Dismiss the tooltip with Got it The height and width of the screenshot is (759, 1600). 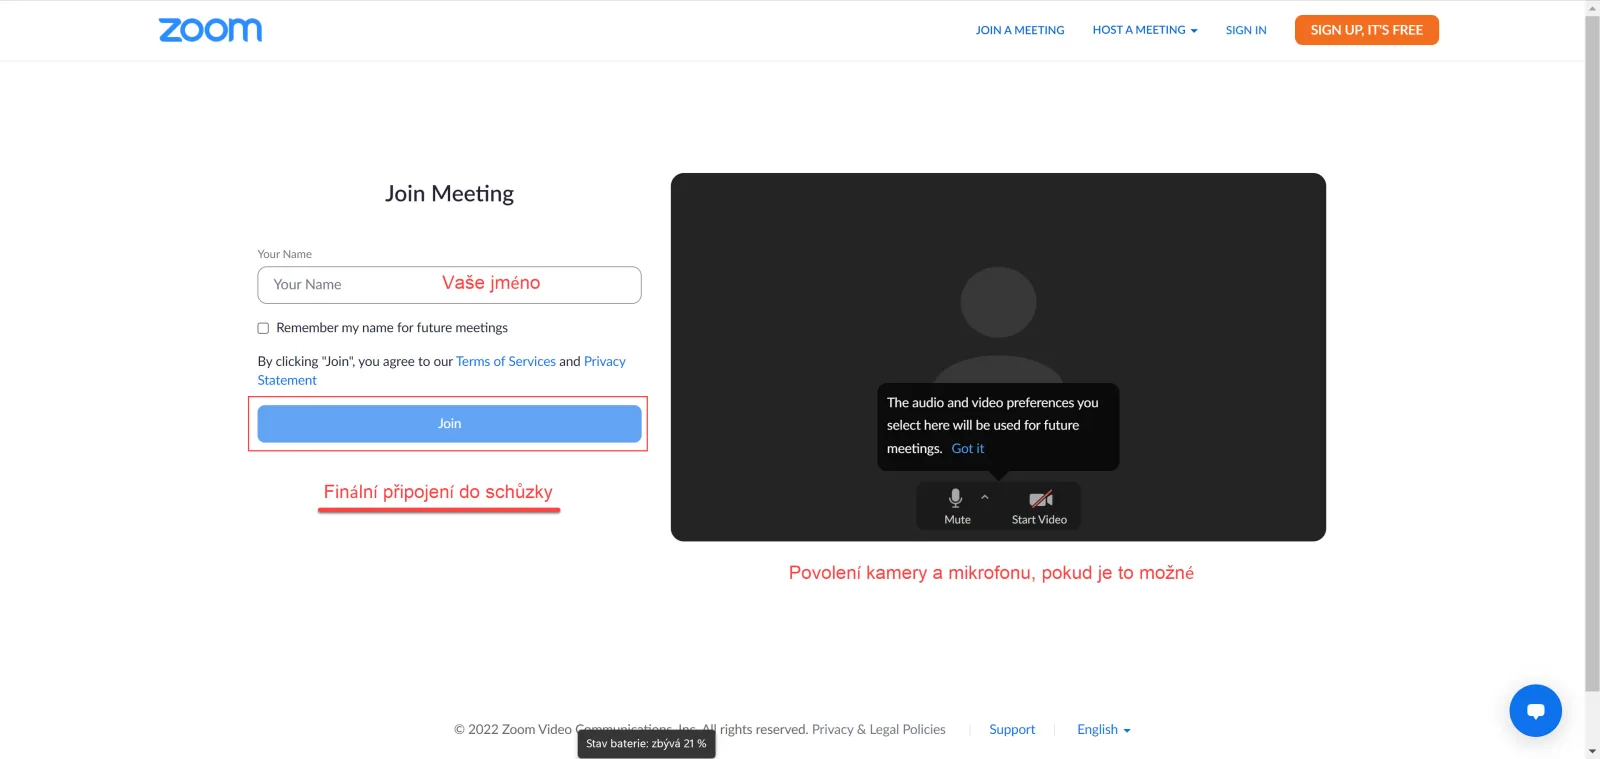coord(968,449)
